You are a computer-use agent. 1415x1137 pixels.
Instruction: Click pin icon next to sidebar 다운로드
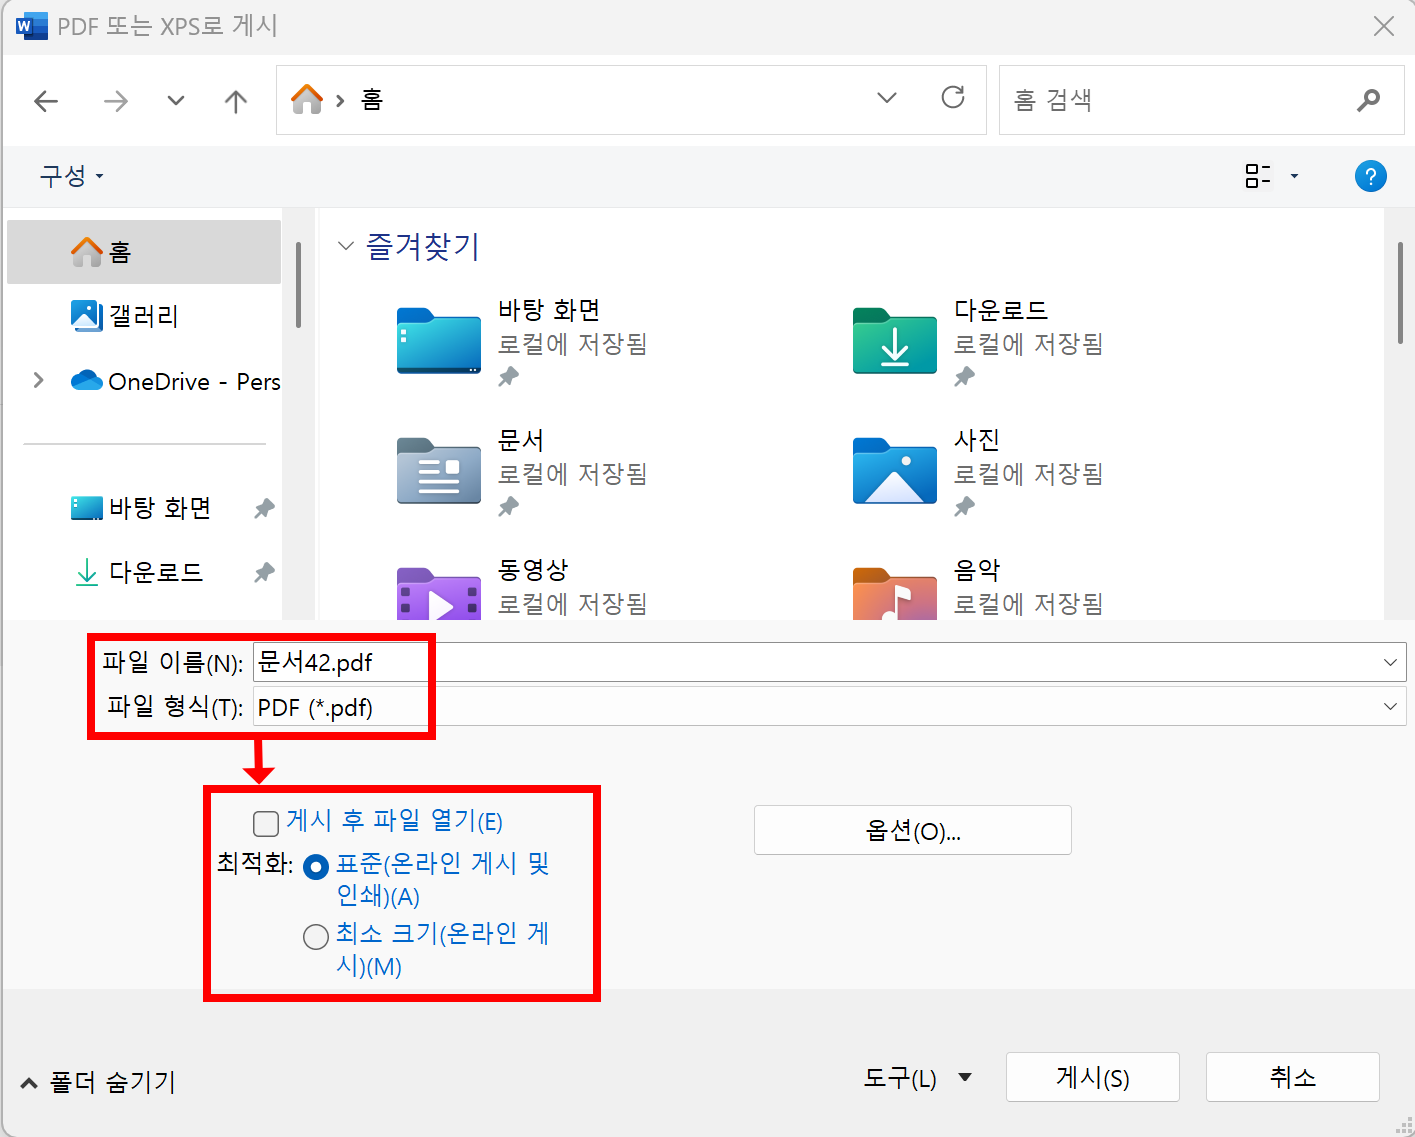click(264, 572)
